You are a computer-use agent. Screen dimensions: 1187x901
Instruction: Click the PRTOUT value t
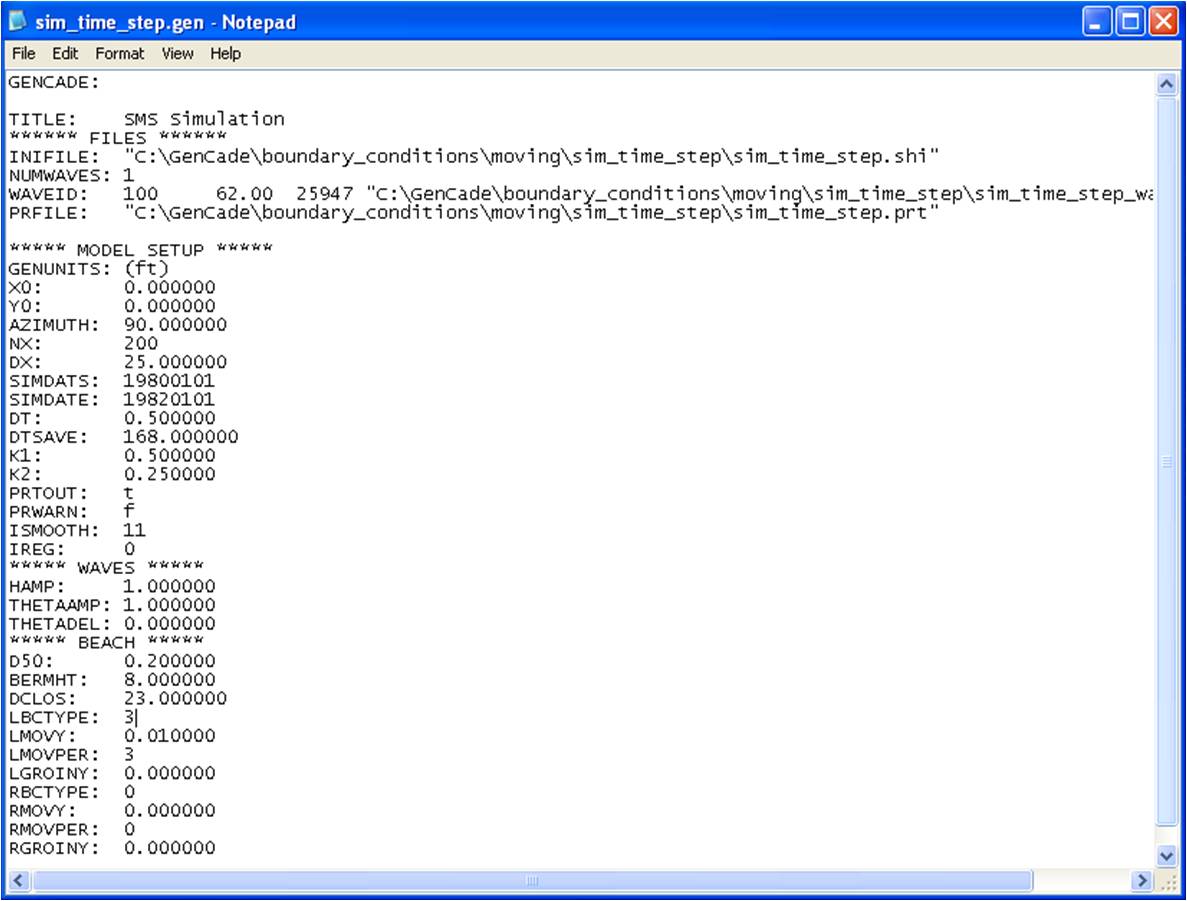pyautogui.click(x=129, y=493)
